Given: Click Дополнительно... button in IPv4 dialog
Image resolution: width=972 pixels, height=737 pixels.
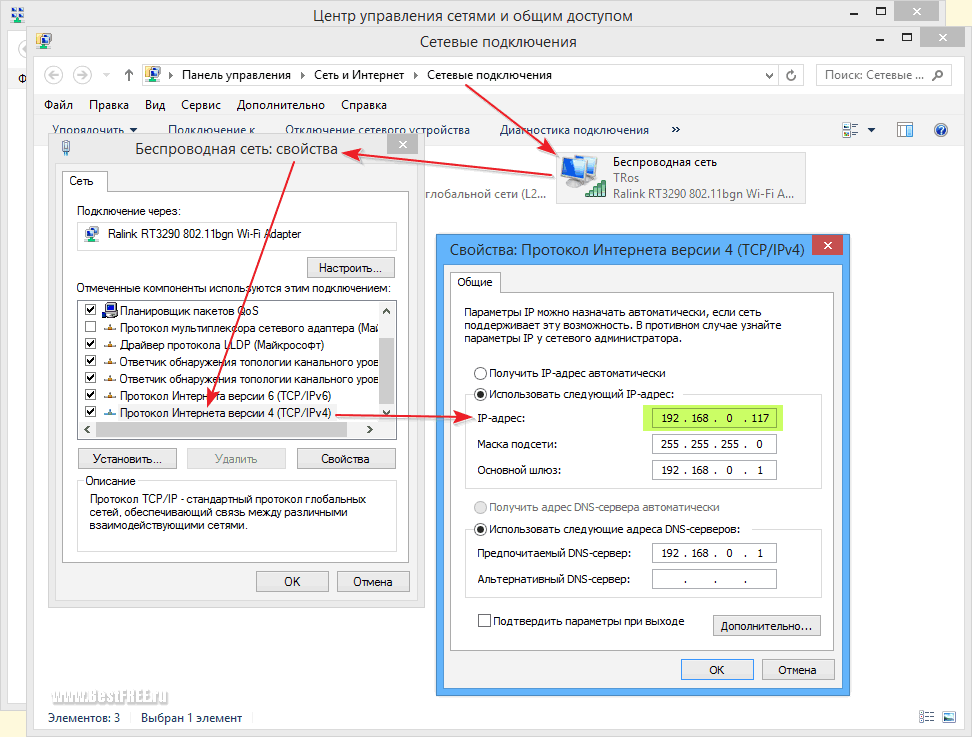Looking at the screenshot, I should [x=766, y=626].
